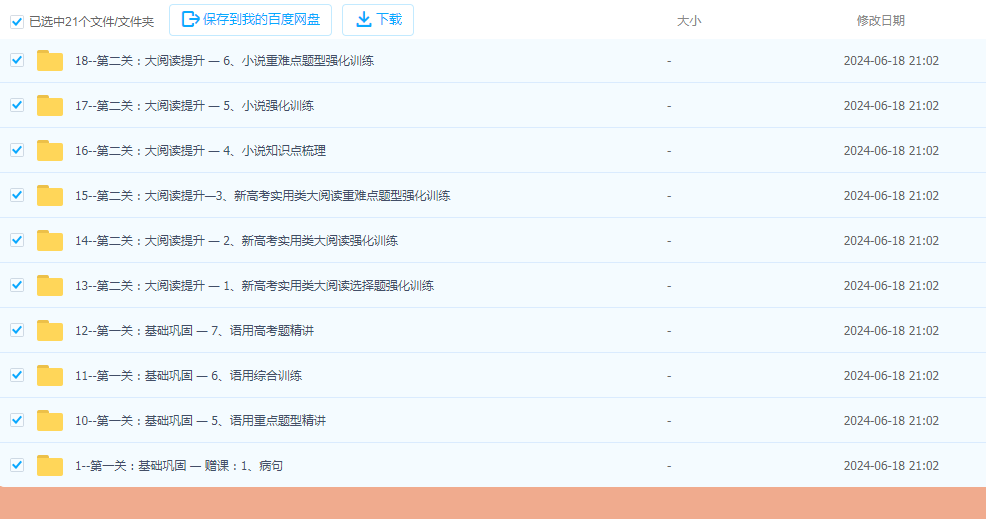Click the folder icon for item 17 小说强化训练
The width and height of the screenshot is (986, 519).
point(50,106)
